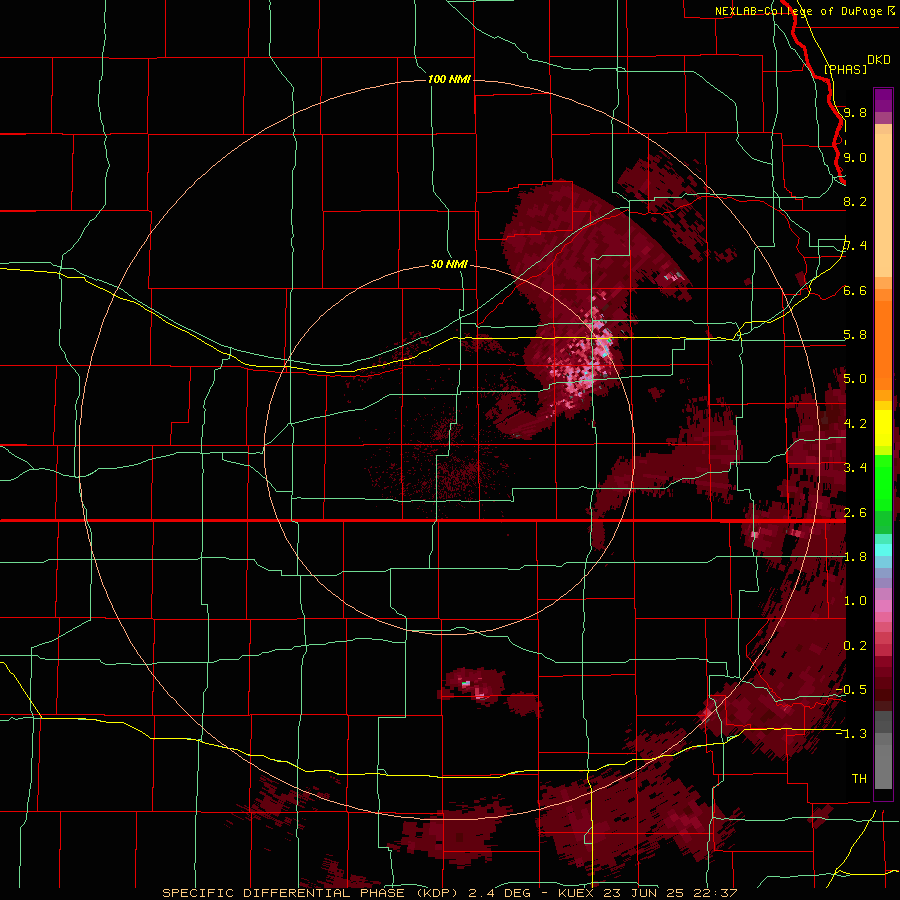Select the 1.0 value on the legend
The image size is (900, 900).
pyautogui.click(x=855, y=601)
